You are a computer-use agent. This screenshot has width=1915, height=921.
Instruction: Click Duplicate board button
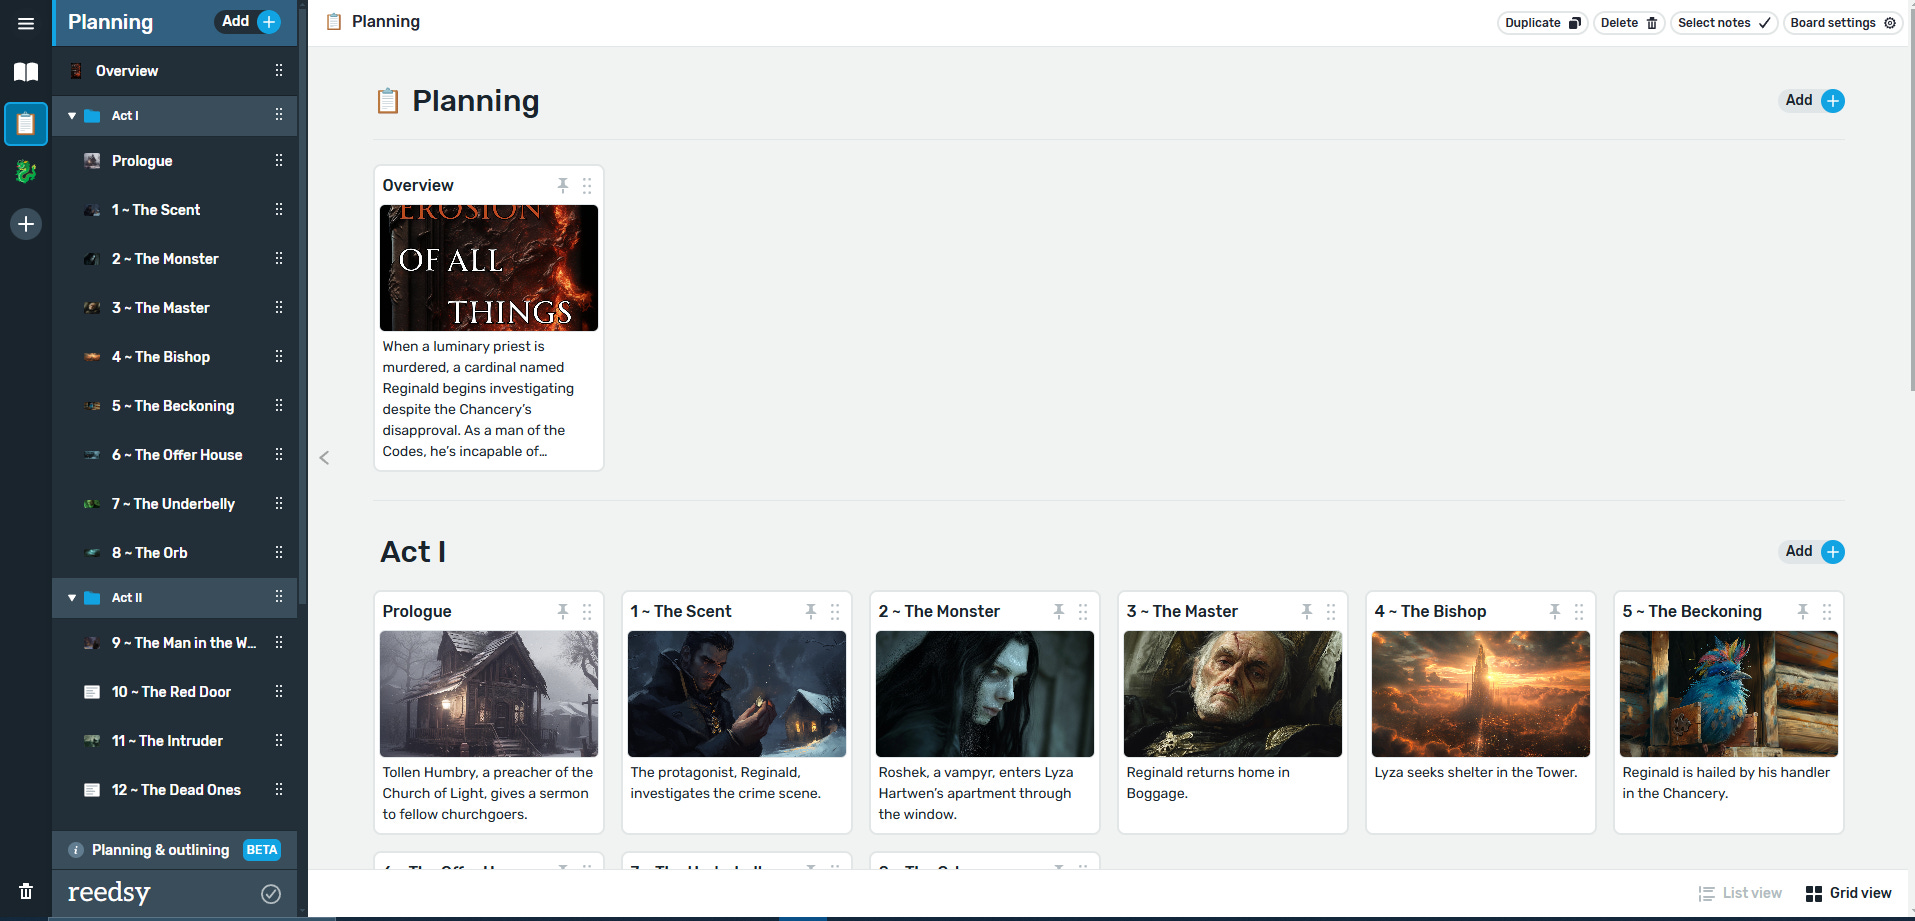pos(1542,23)
